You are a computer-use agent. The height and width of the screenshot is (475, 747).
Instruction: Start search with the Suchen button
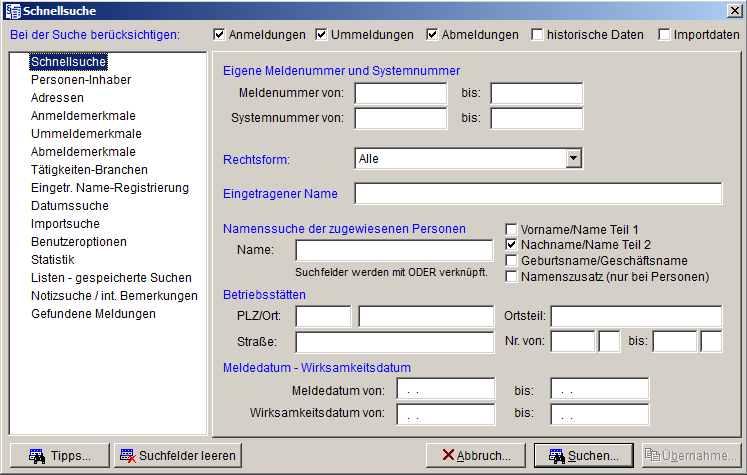point(582,456)
